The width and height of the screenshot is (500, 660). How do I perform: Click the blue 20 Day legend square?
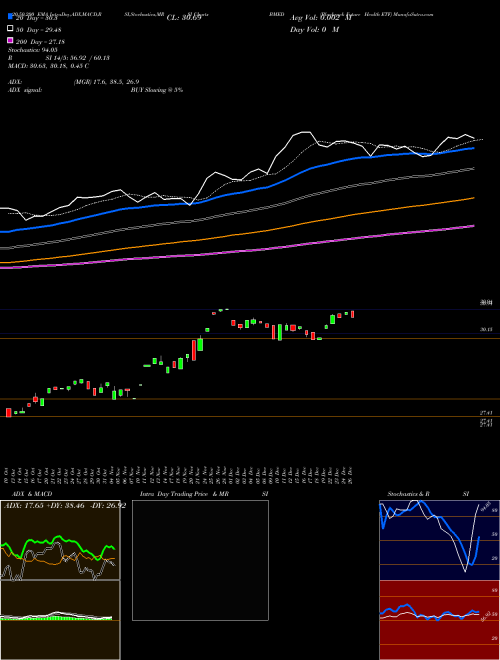coord(10,16)
